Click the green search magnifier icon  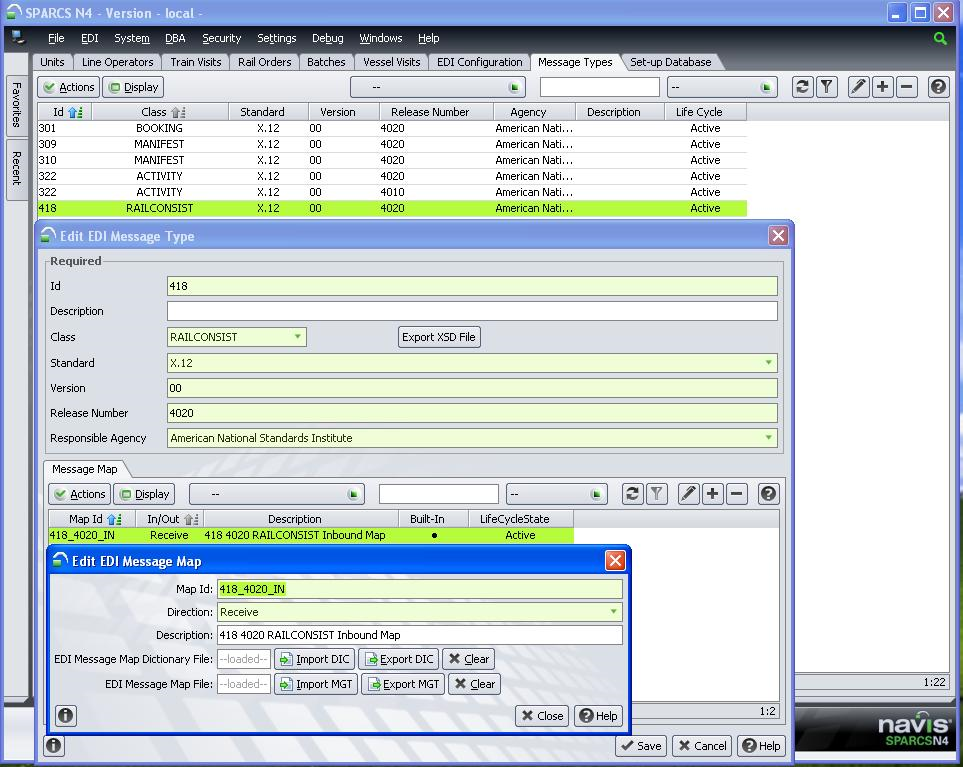tap(940, 38)
